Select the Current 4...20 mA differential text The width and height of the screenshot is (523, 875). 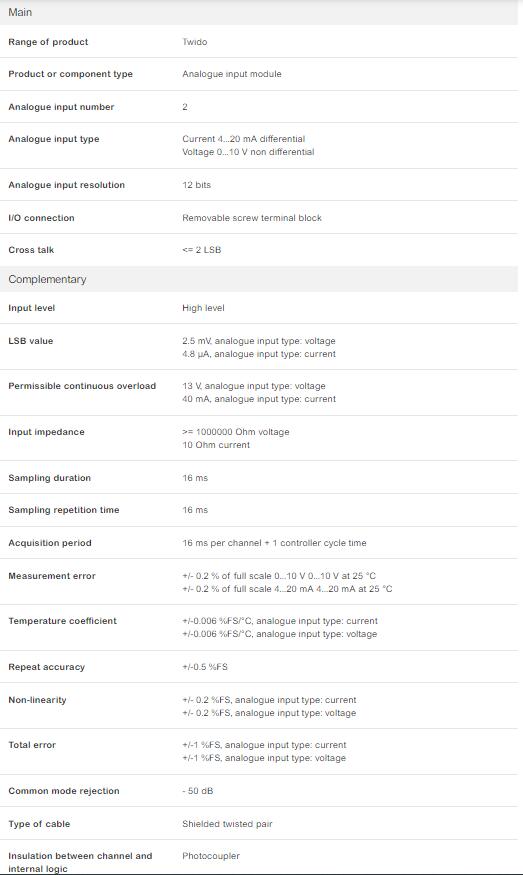(x=243, y=139)
